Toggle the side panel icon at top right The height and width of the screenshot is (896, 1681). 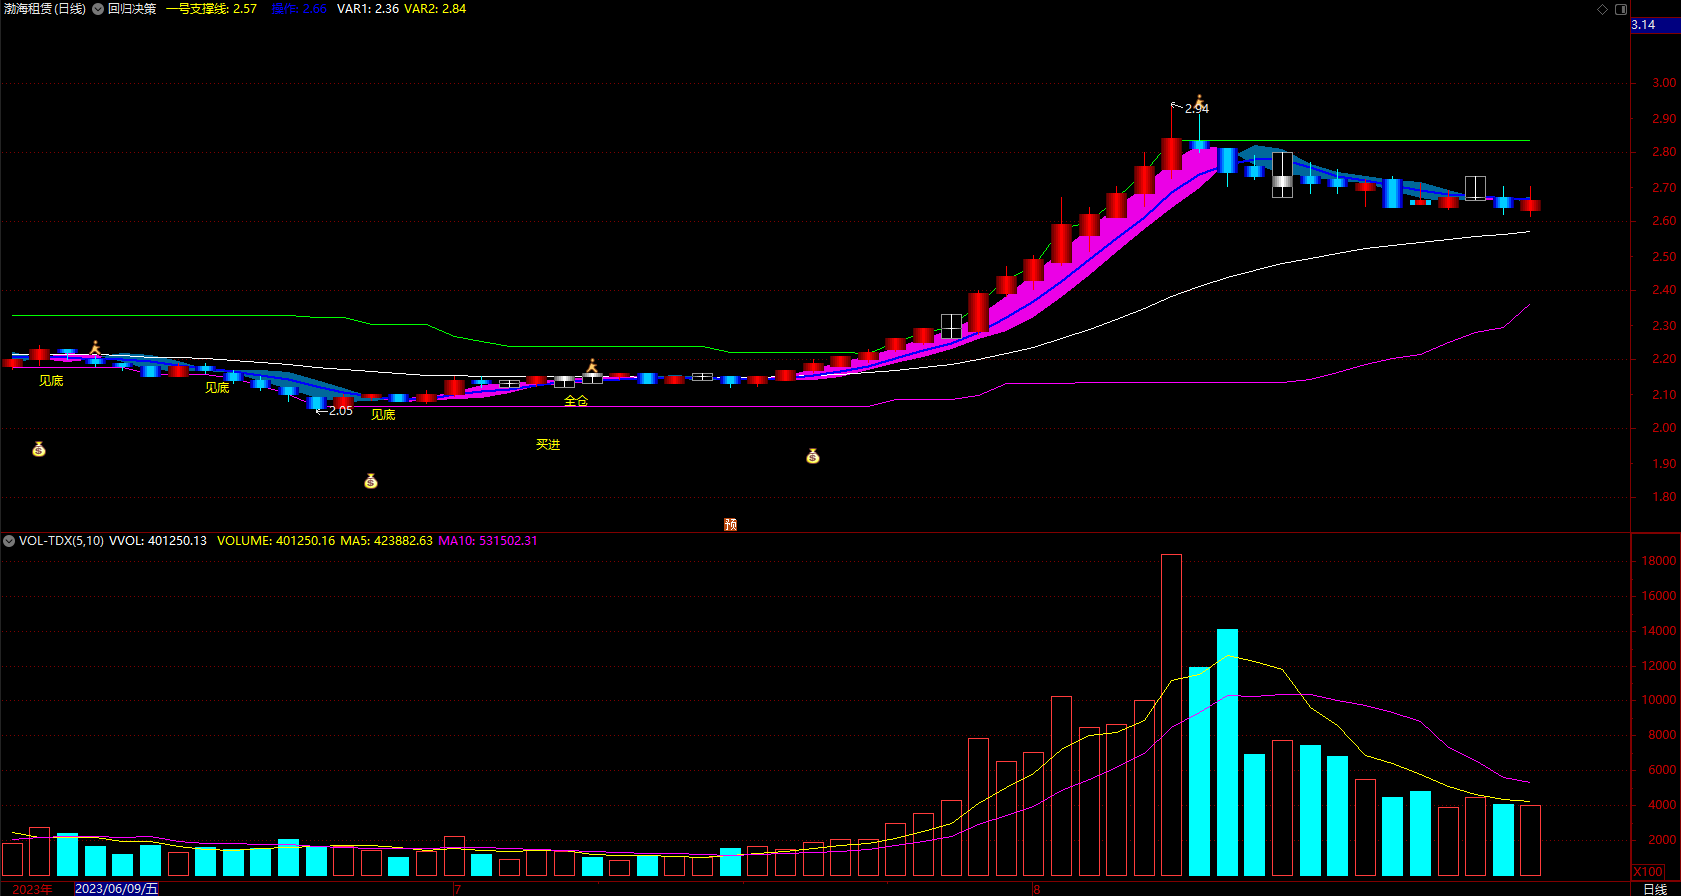pyautogui.click(x=1621, y=9)
